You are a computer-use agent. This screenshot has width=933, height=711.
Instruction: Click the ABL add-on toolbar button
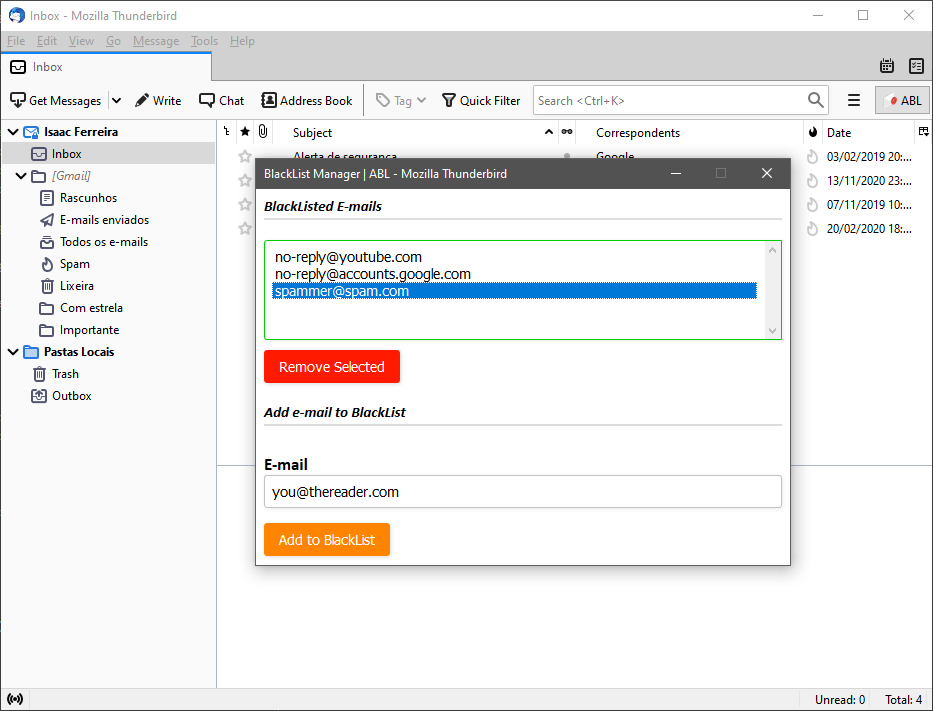903,101
